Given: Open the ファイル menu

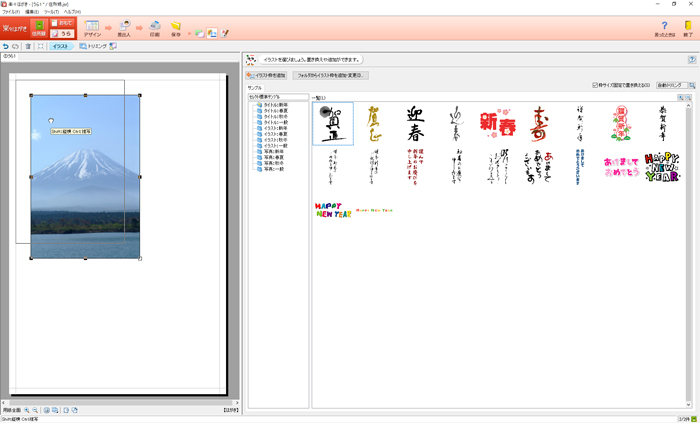Looking at the screenshot, I should pyautogui.click(x=11, y=11).
